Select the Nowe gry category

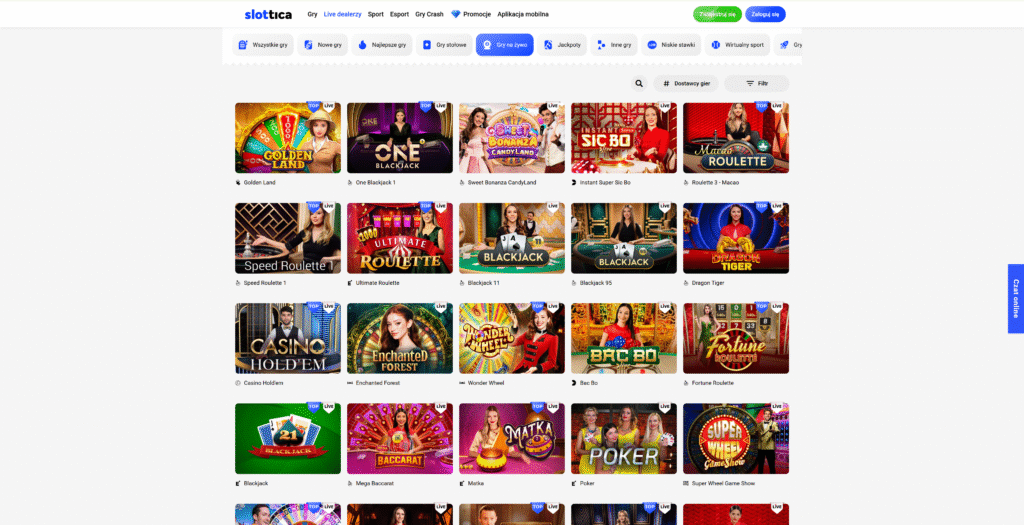pyautogui.click(x=323, y=45)
